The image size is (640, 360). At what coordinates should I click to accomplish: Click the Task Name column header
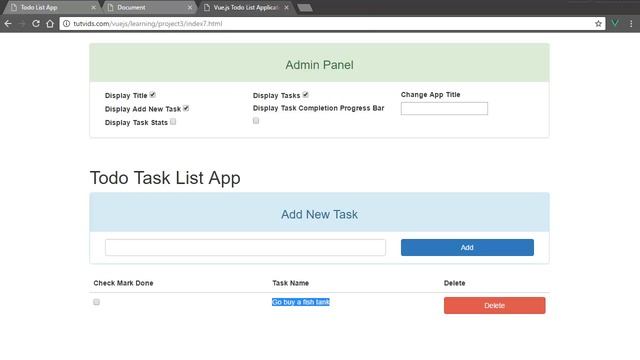pos(291,283)
